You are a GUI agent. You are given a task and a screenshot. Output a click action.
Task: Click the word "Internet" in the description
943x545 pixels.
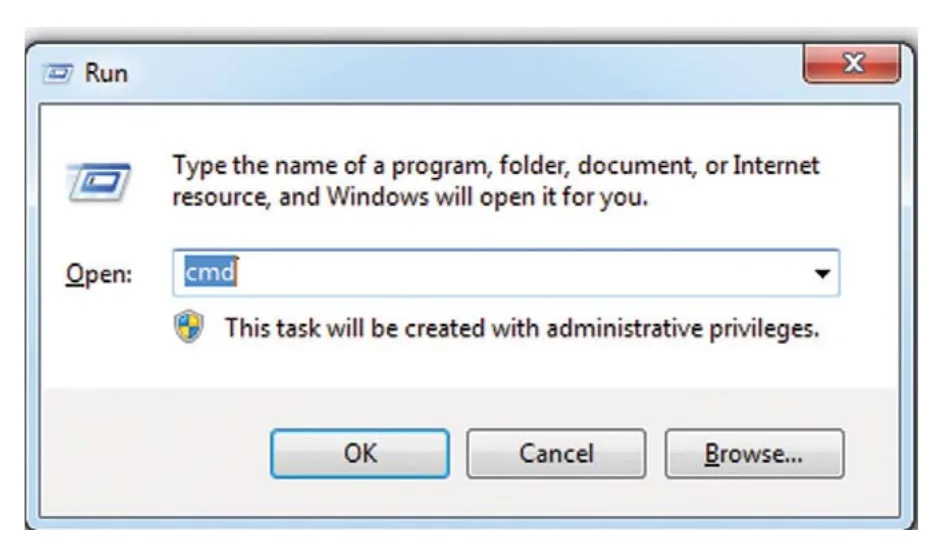coord(776,165)
